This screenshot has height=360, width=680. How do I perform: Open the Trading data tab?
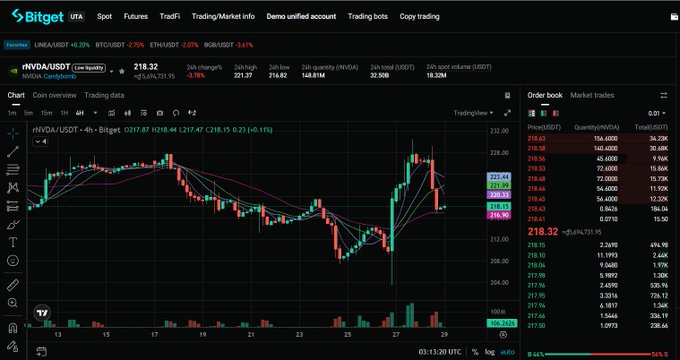click(x=104, y=95)
